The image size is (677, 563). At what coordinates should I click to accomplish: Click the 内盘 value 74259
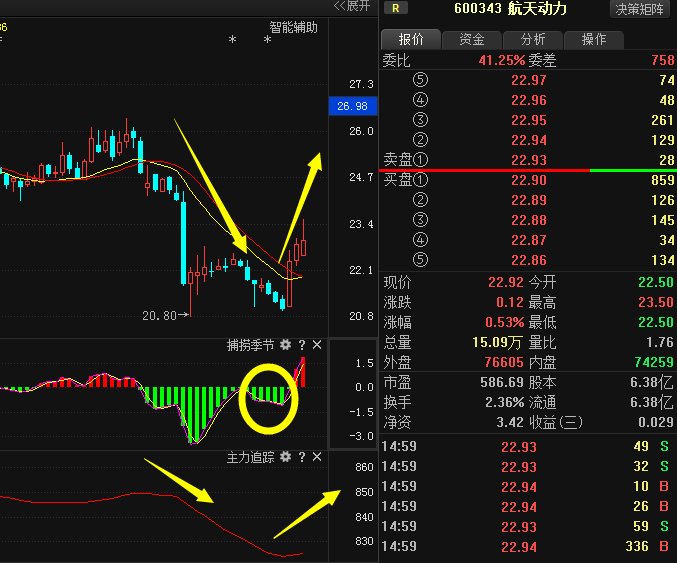654,362
